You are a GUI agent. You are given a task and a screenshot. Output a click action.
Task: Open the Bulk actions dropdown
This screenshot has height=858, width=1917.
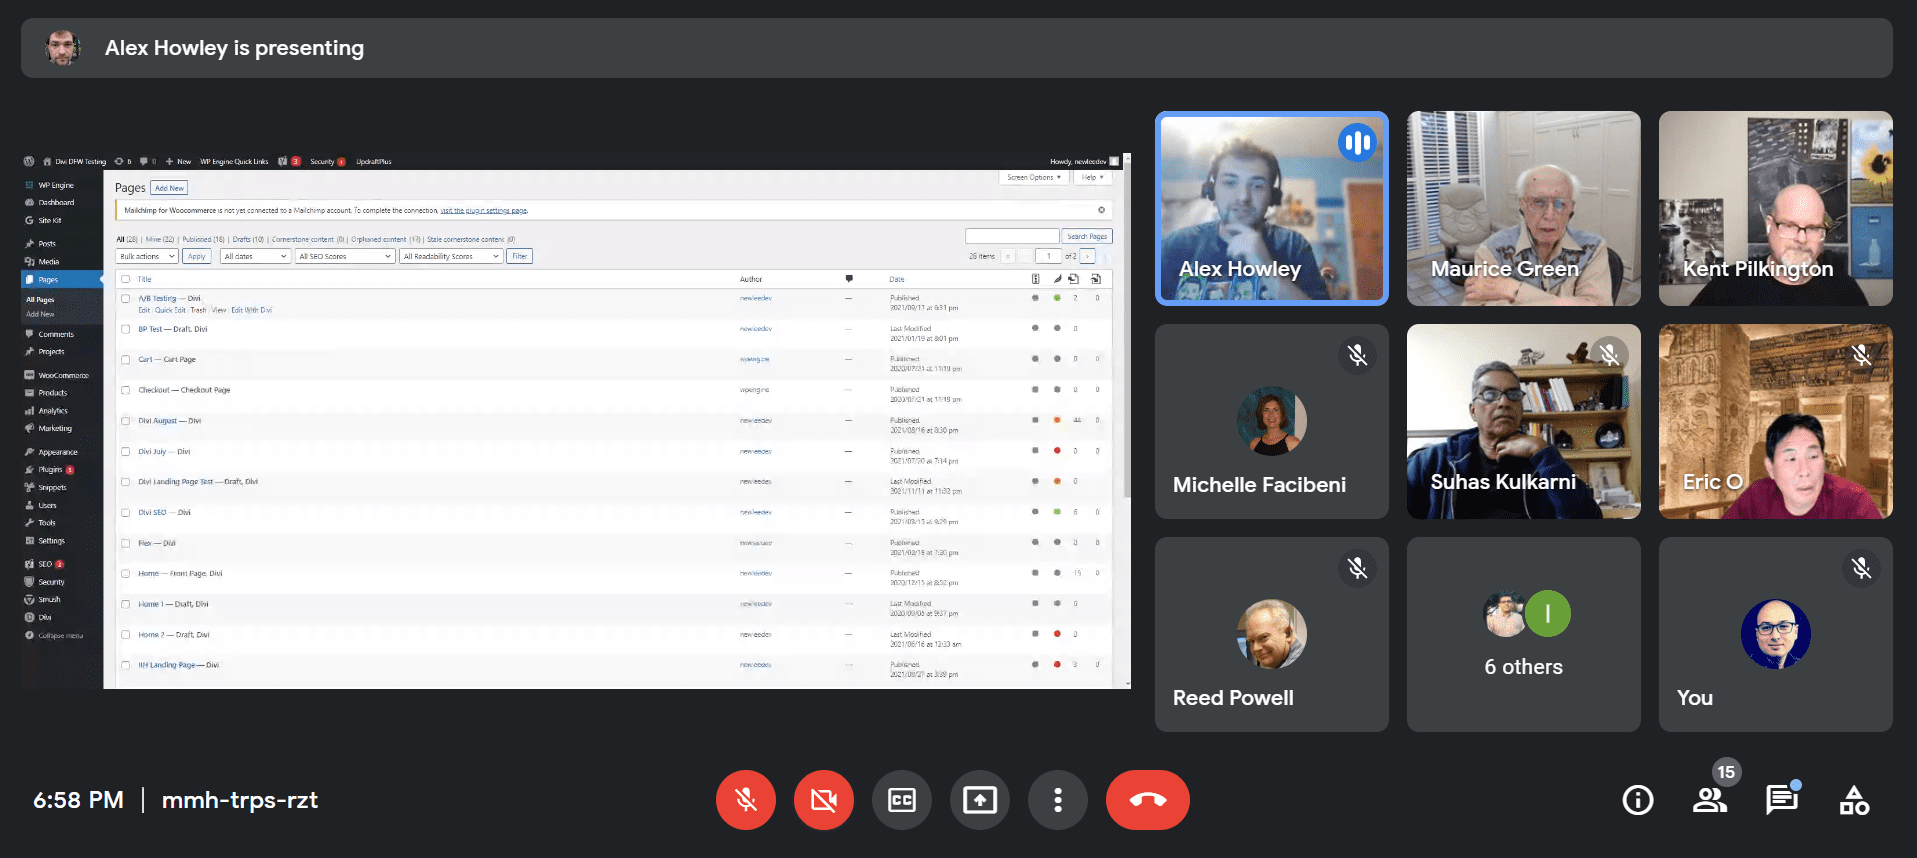147,256
